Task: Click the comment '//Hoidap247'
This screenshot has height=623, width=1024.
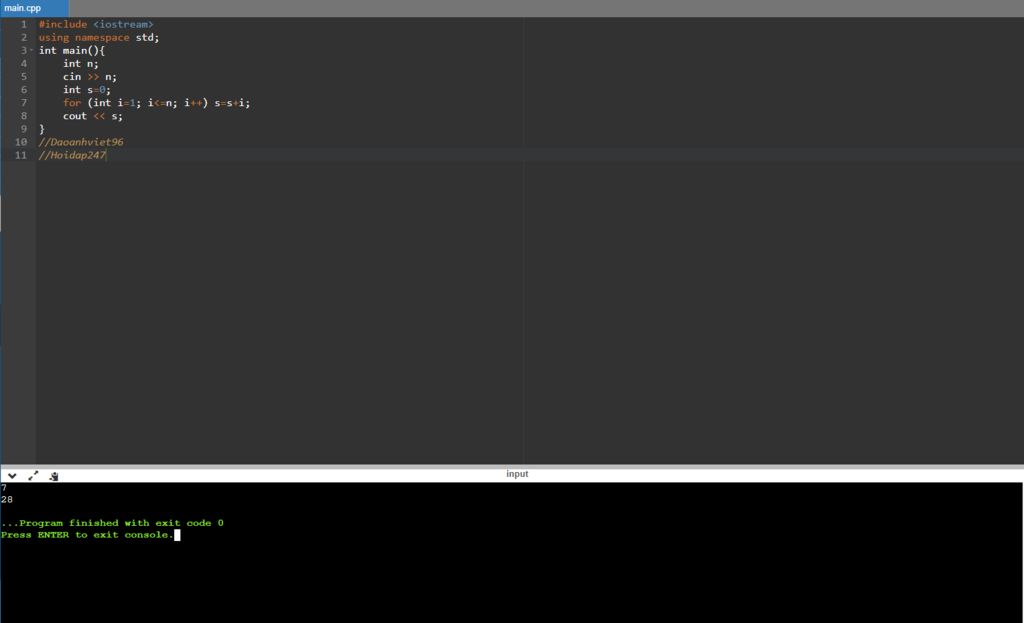Action: coord(72,155)
